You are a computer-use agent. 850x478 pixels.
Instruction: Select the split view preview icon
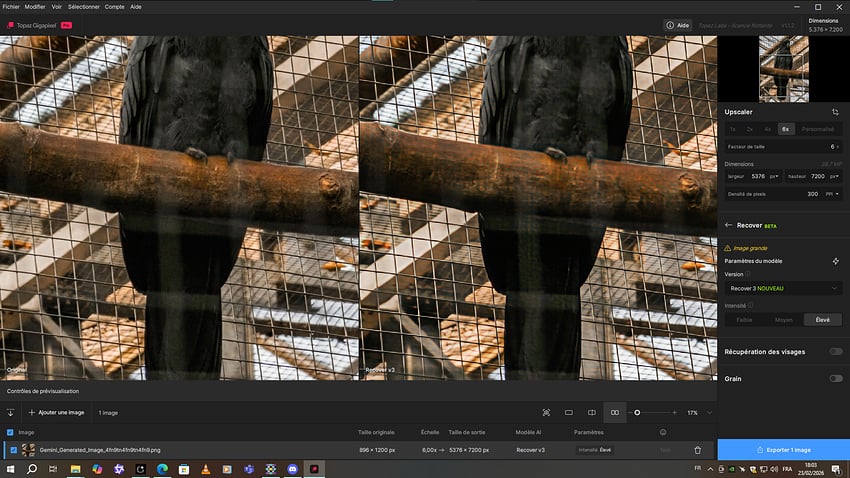(x=592, y=412)
